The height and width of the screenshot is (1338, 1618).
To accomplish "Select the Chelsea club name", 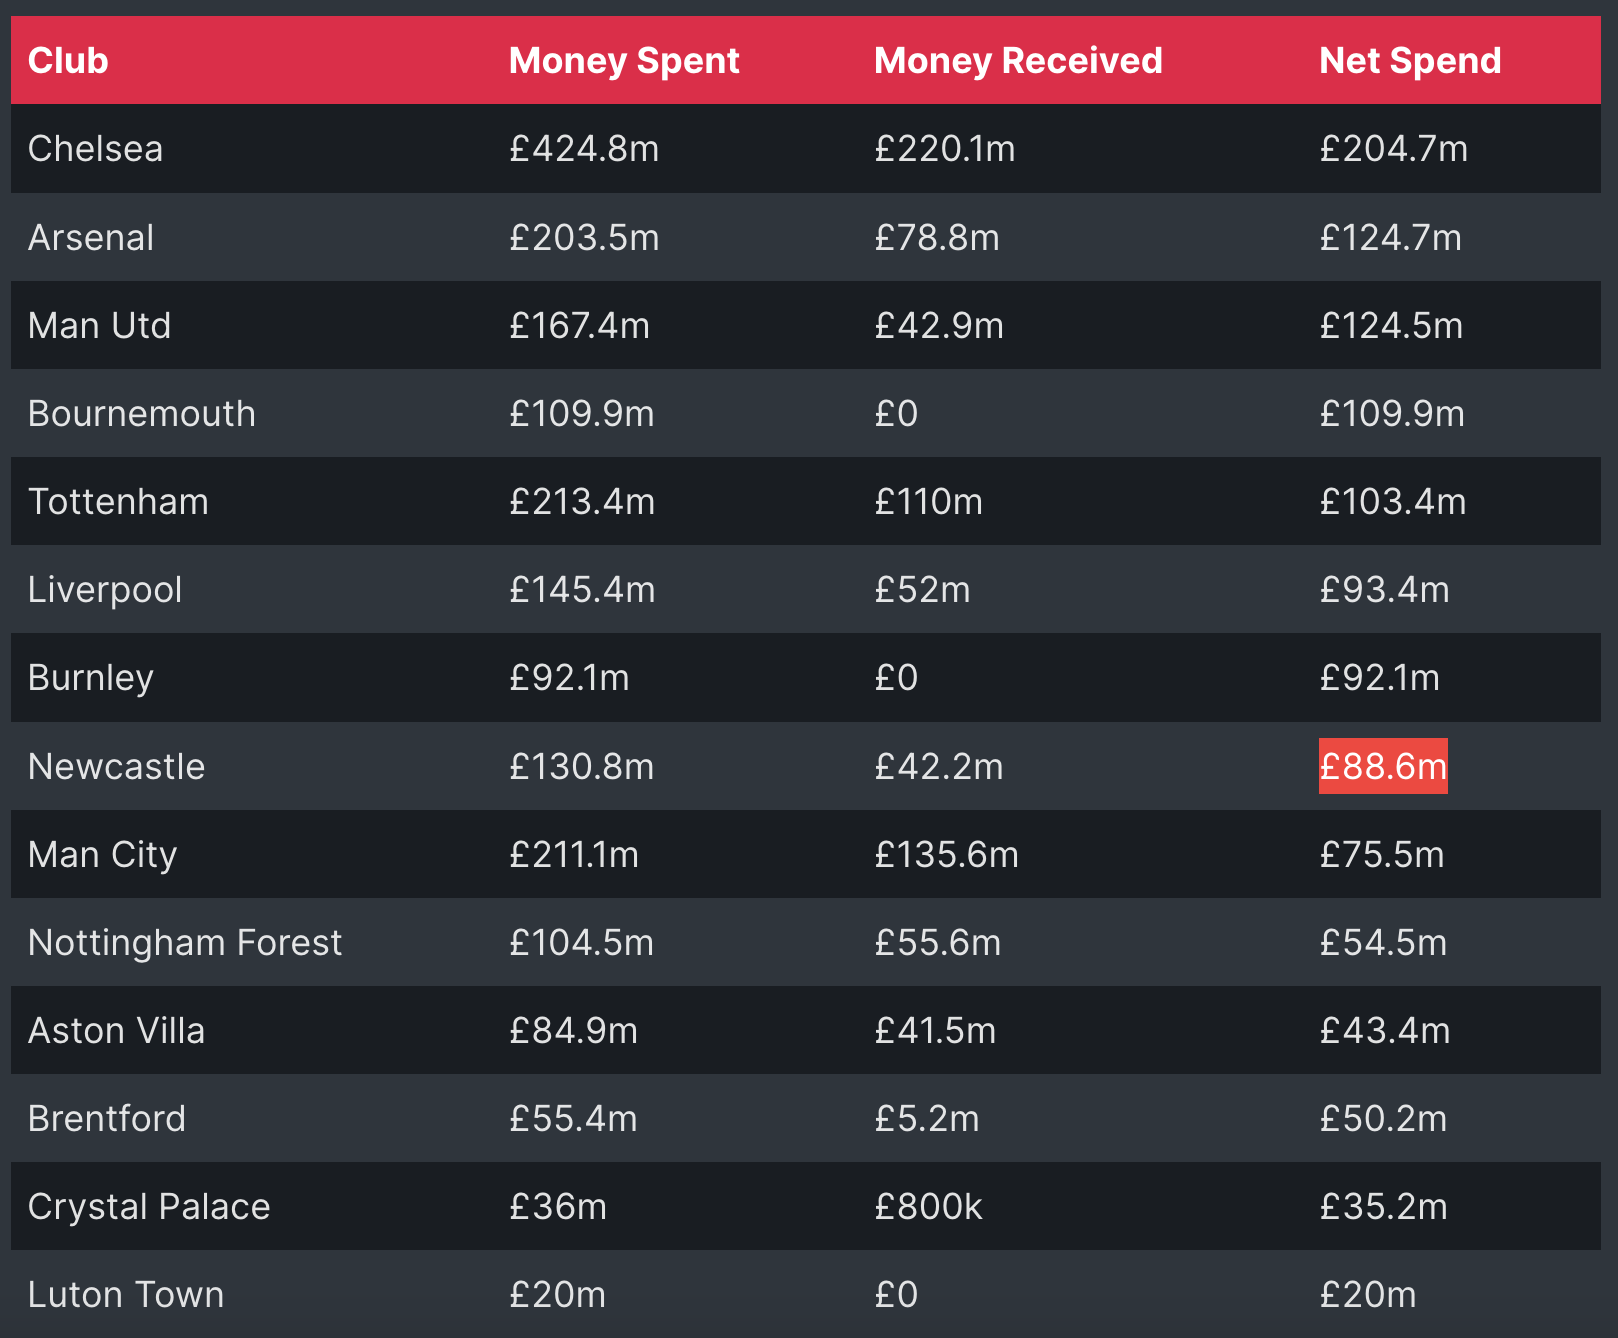I will [x=95, y=149].
